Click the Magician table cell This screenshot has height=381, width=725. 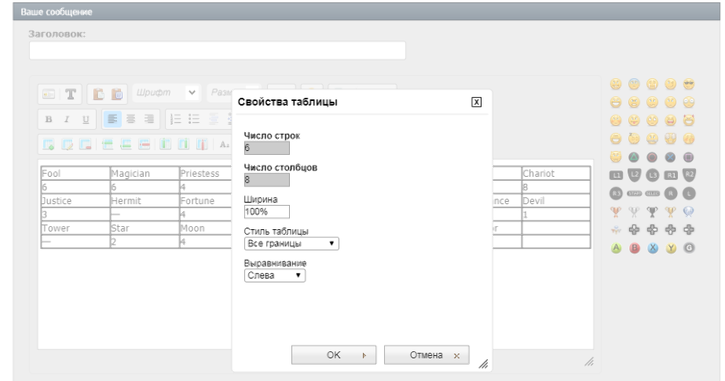[145, 173]
